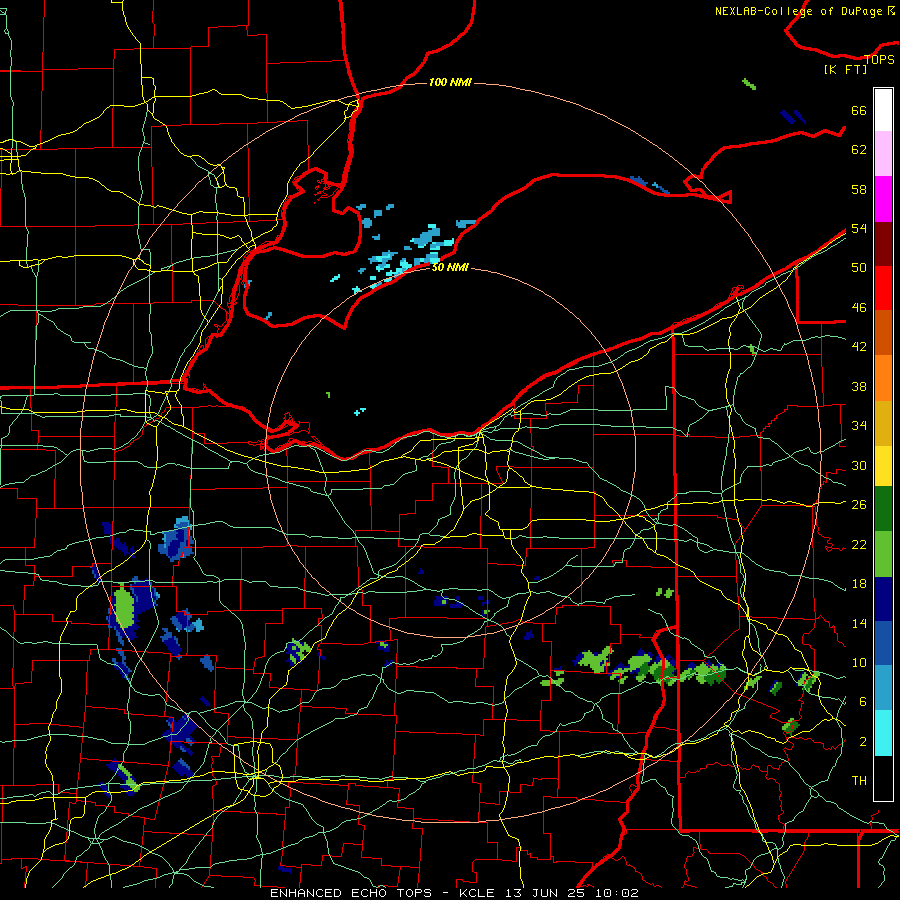Viewport: 900px width, 900px height.
Task: Click the burnt orange 42-46 kft swatch
Action: click(883, 333)
